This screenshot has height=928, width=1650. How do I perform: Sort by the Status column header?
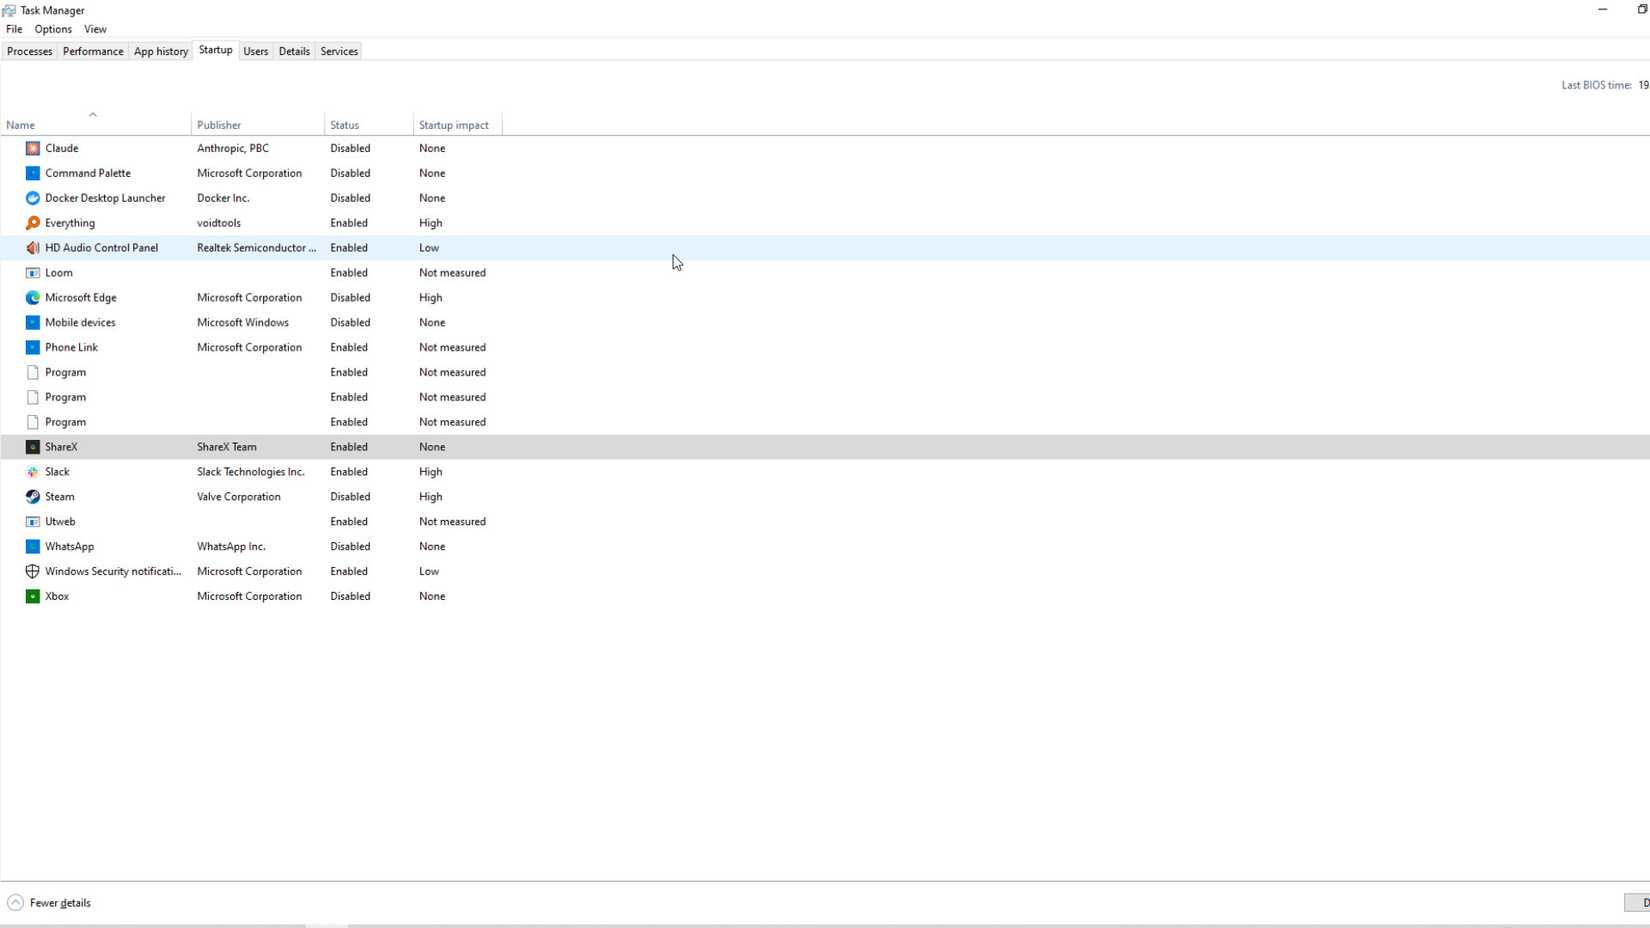click(369, 124)
